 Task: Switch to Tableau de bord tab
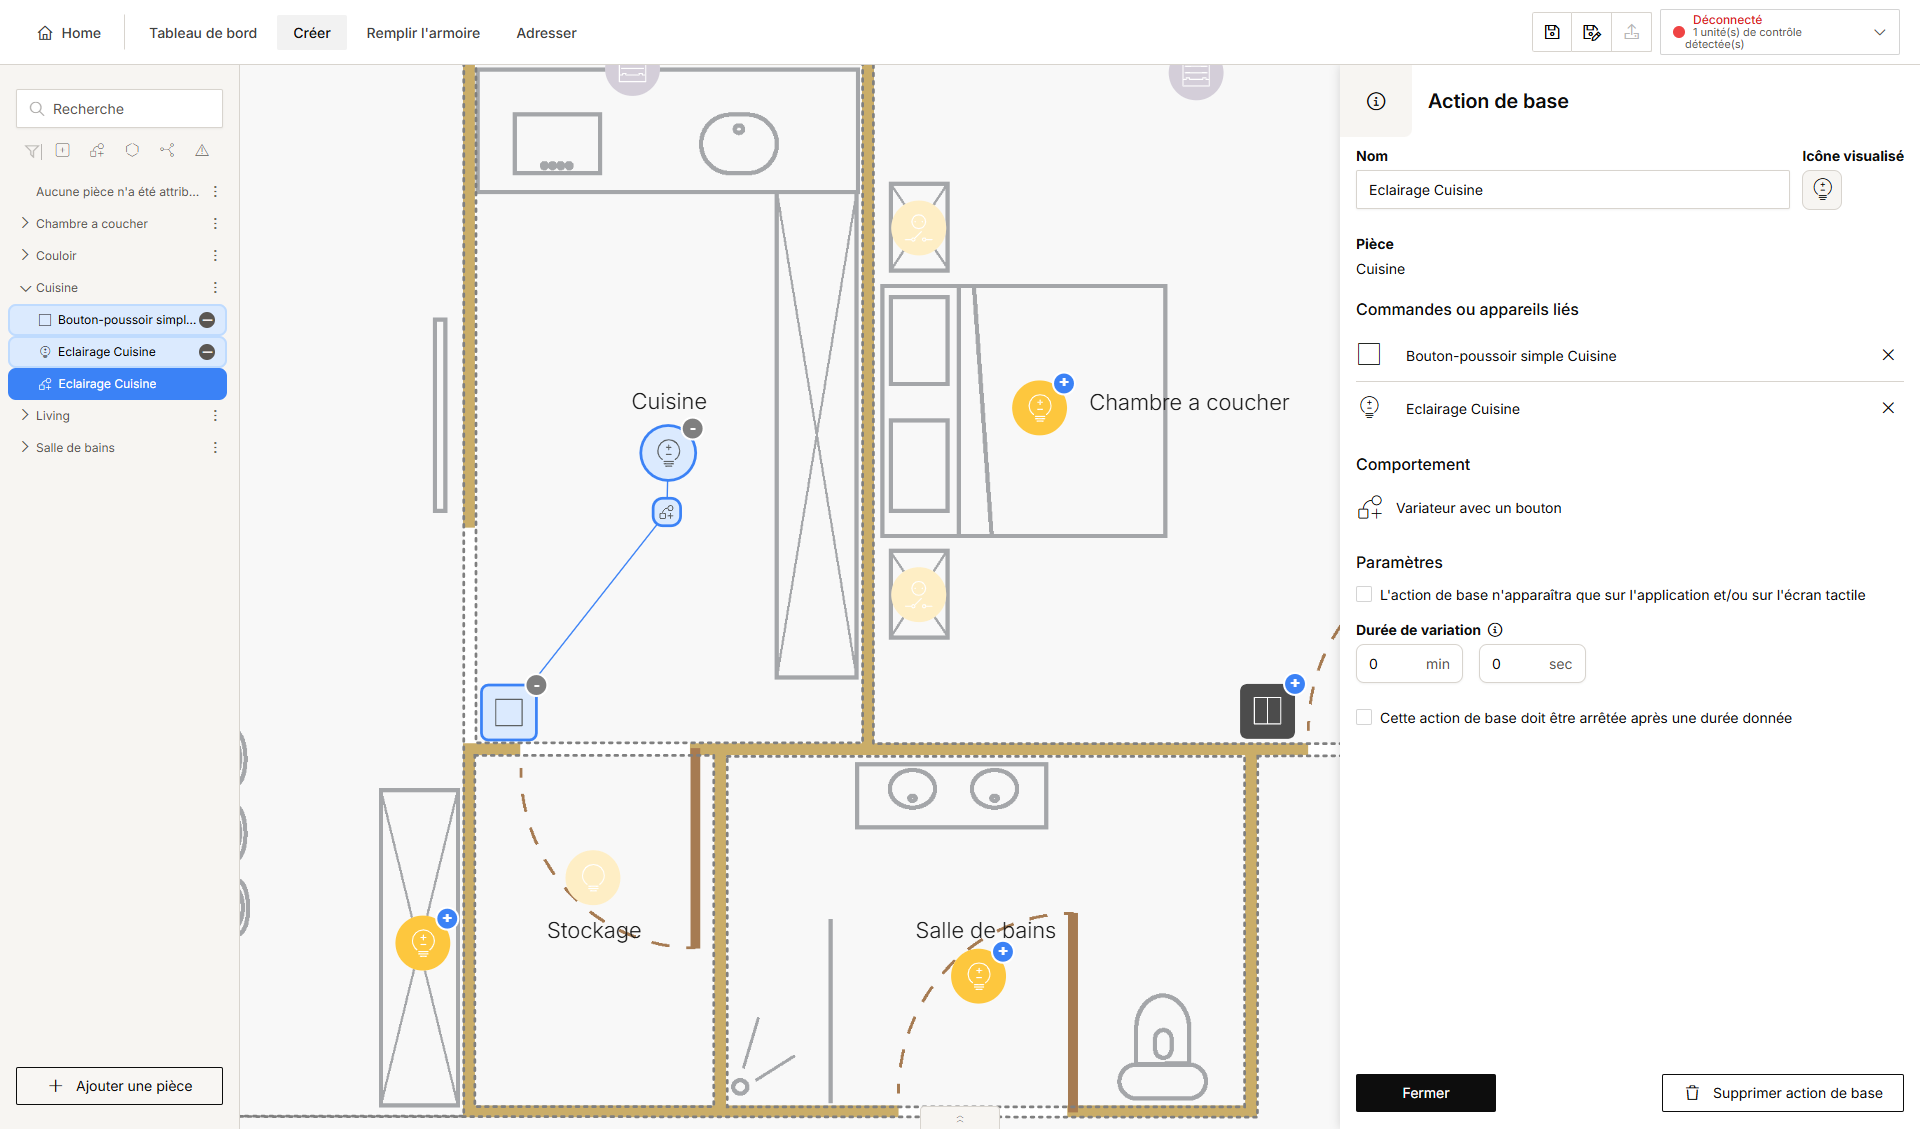(x=203, y=33)
